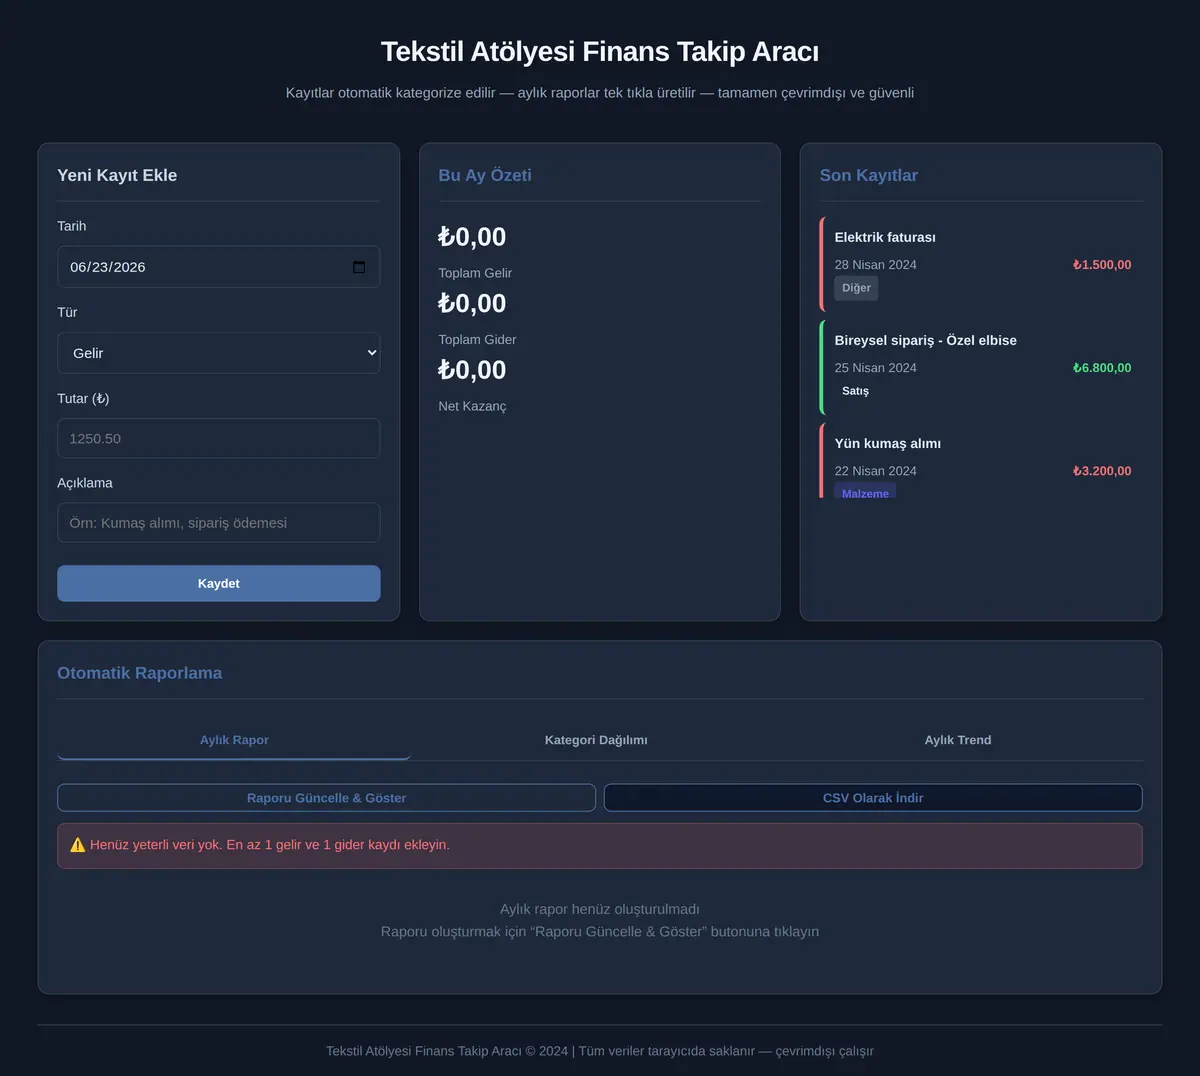Click 'Aylık rapor henüz oluşturulmadı' message
Image resolution: width=1200 pixels, height=1076 pixels.
click(600, 909)
